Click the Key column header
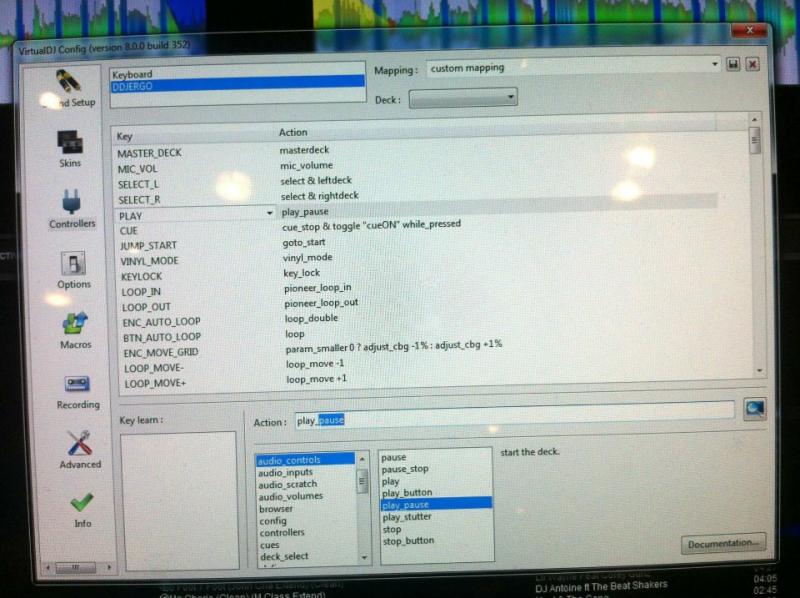The height and width of the screenshot is (598, 800). point(124,136)
